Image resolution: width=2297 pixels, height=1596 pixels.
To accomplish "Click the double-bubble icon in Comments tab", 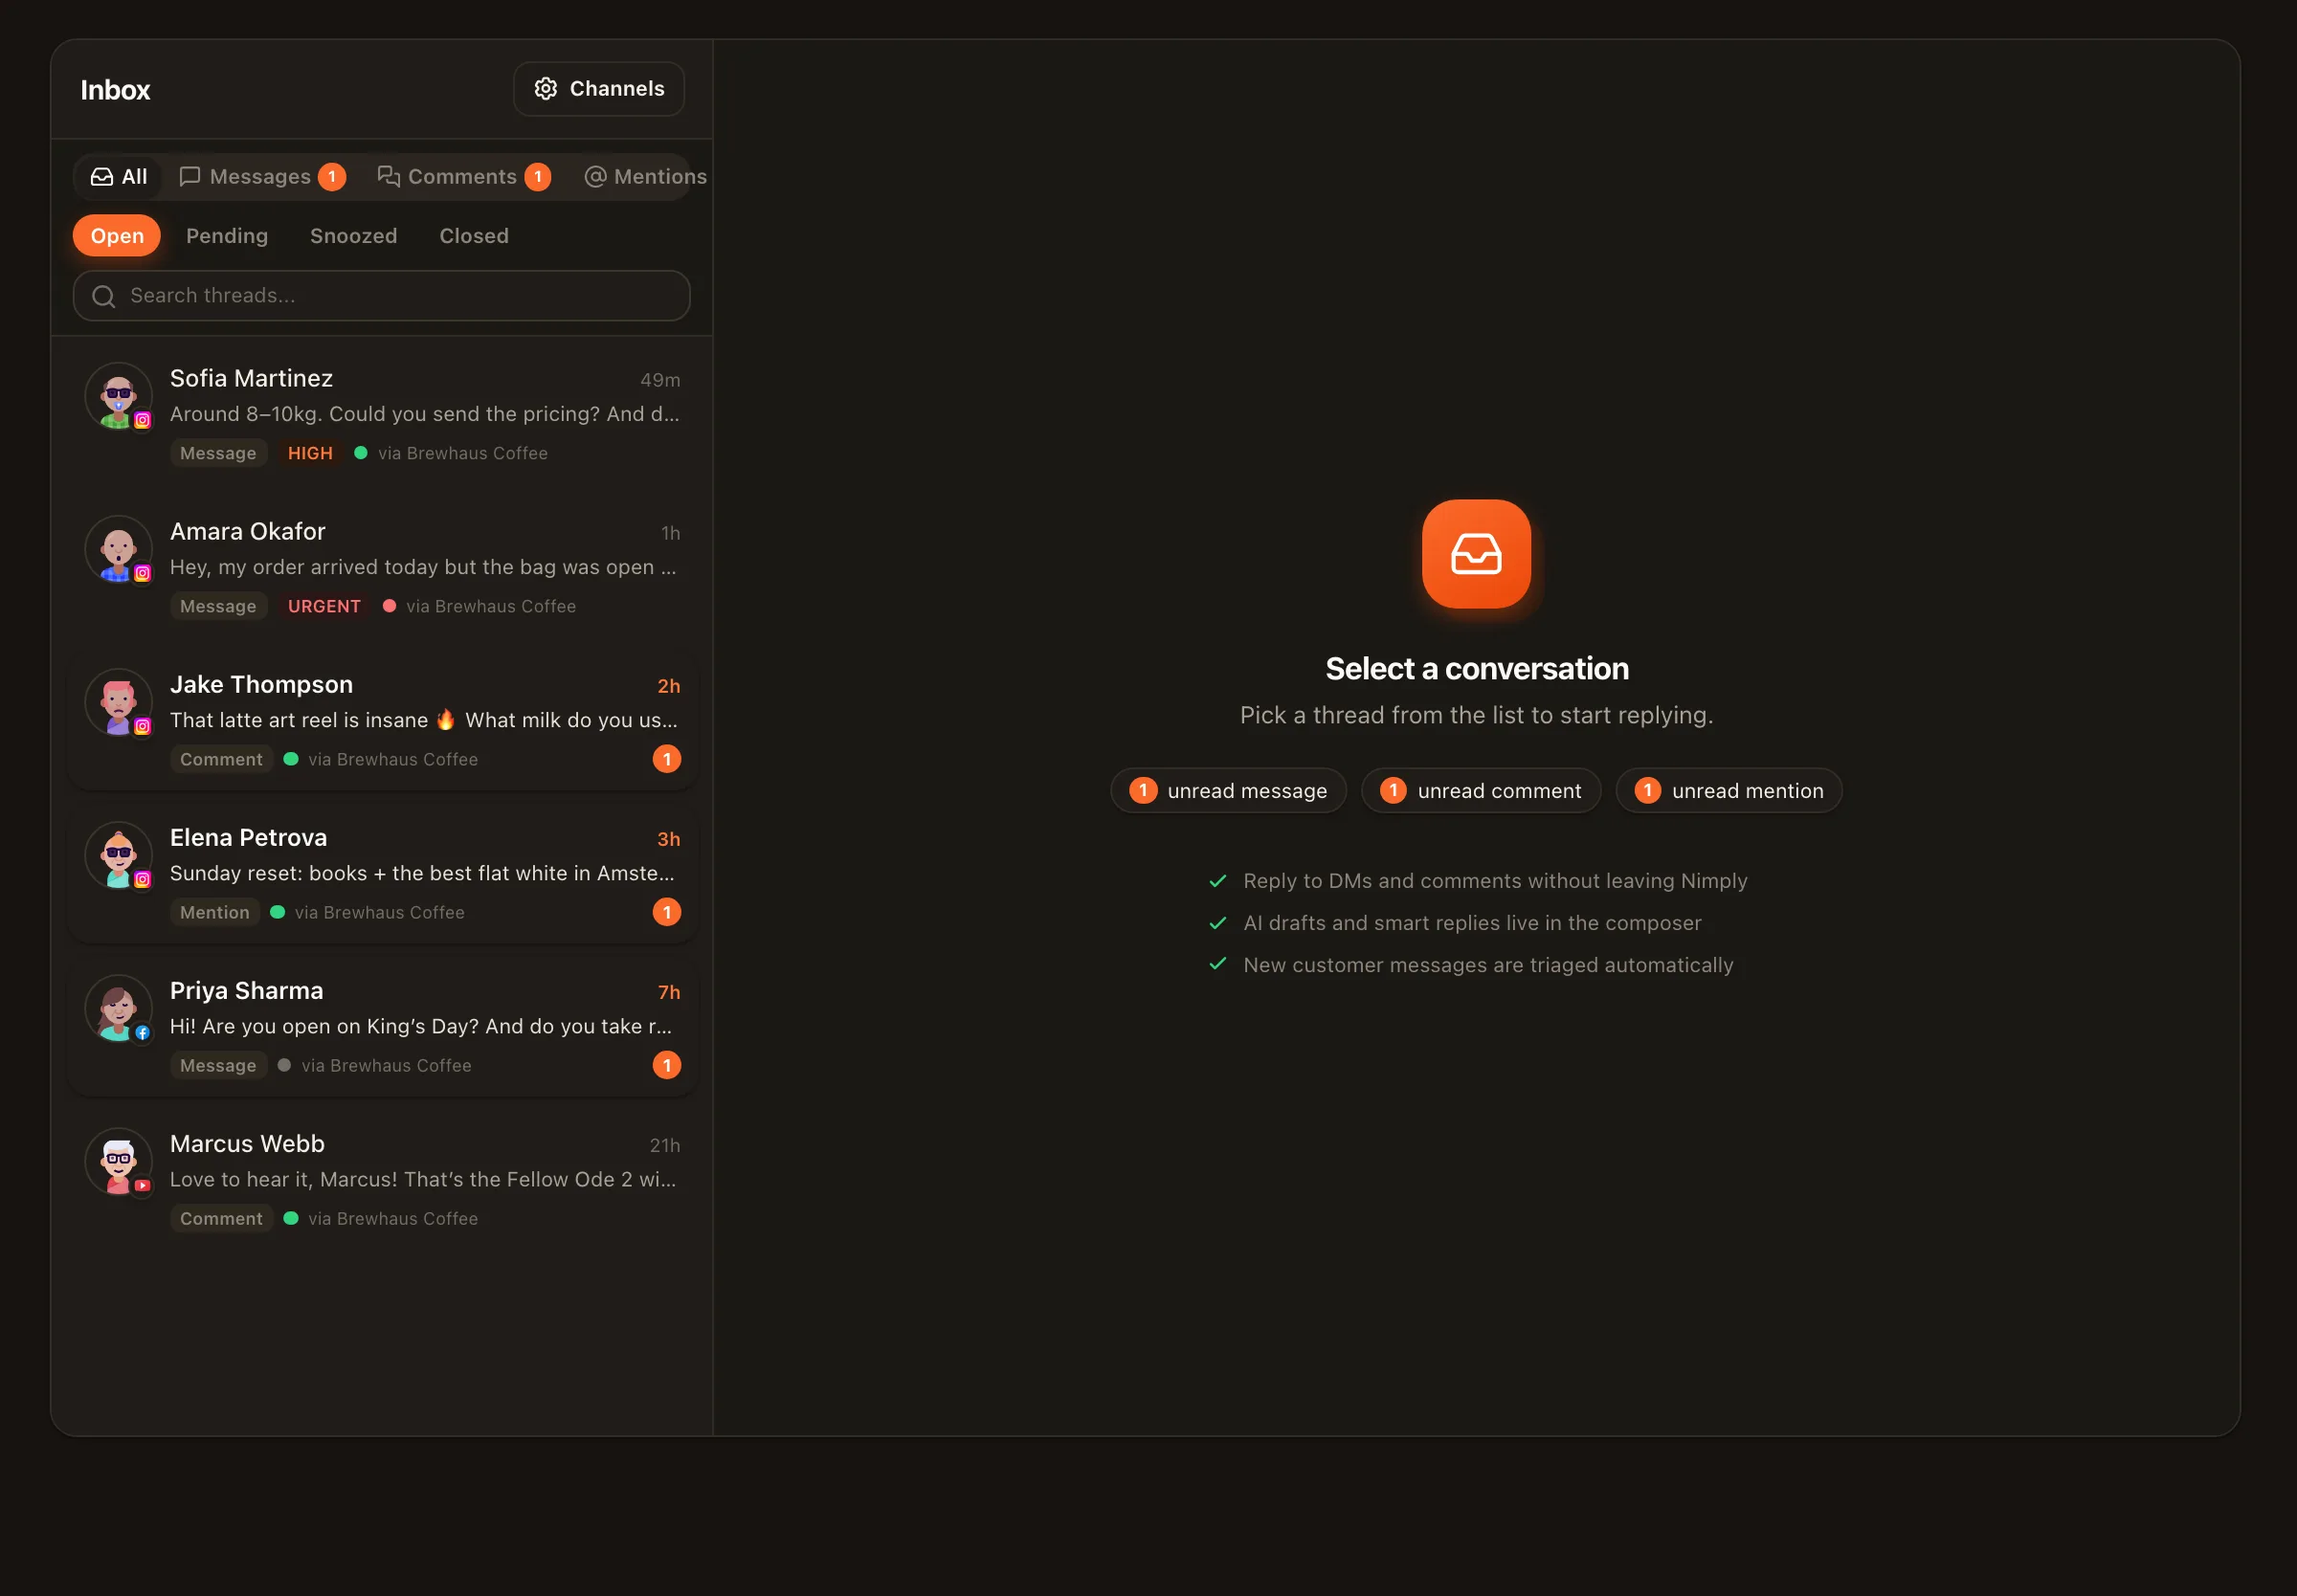I will 388,177.
